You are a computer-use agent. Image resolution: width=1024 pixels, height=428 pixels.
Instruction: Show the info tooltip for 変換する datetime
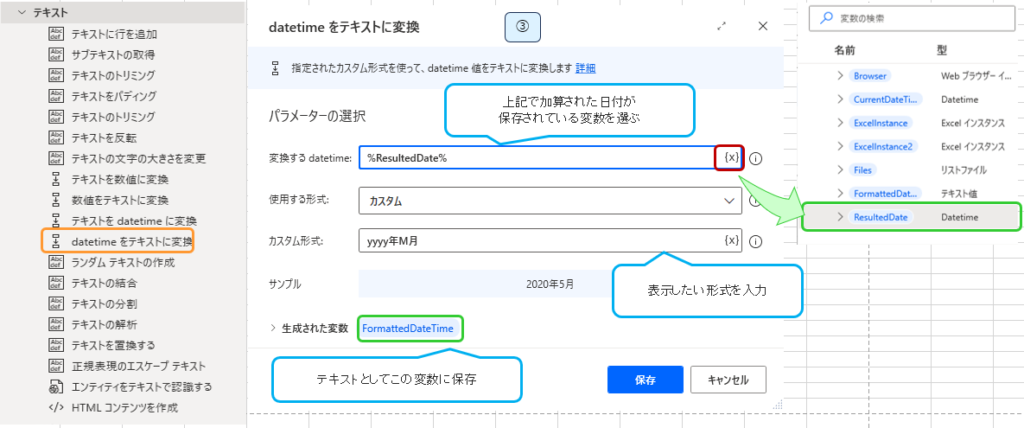[756, 158]
